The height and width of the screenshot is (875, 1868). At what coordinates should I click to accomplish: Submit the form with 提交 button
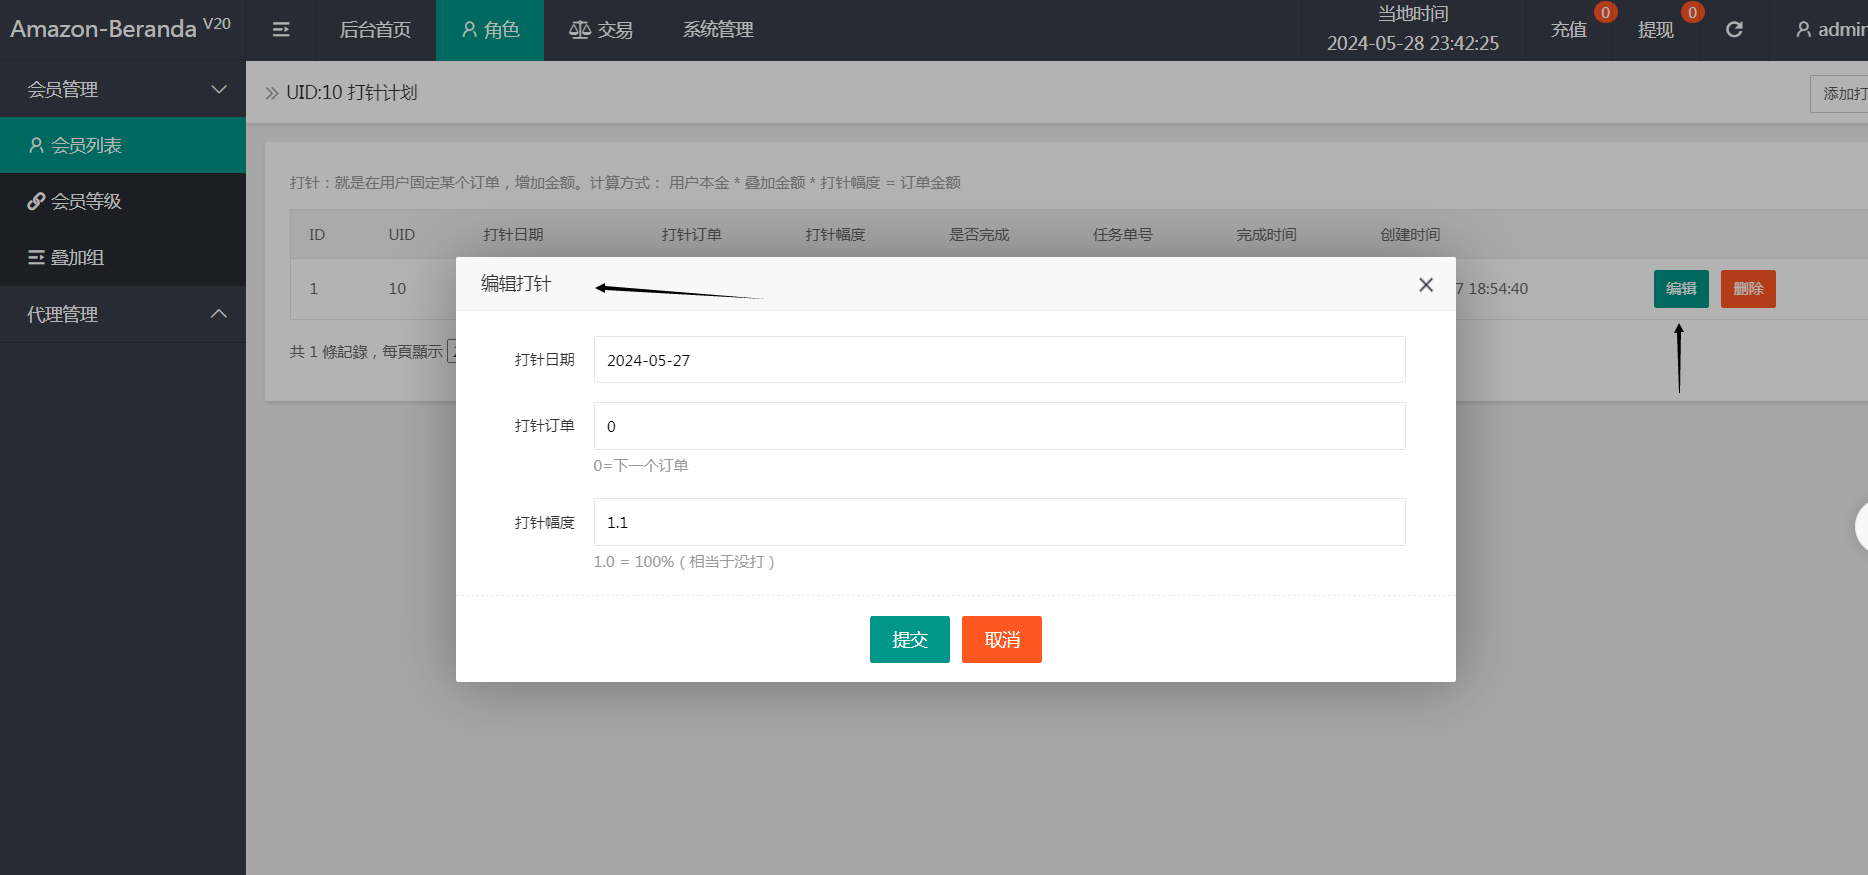coord(909,640)
